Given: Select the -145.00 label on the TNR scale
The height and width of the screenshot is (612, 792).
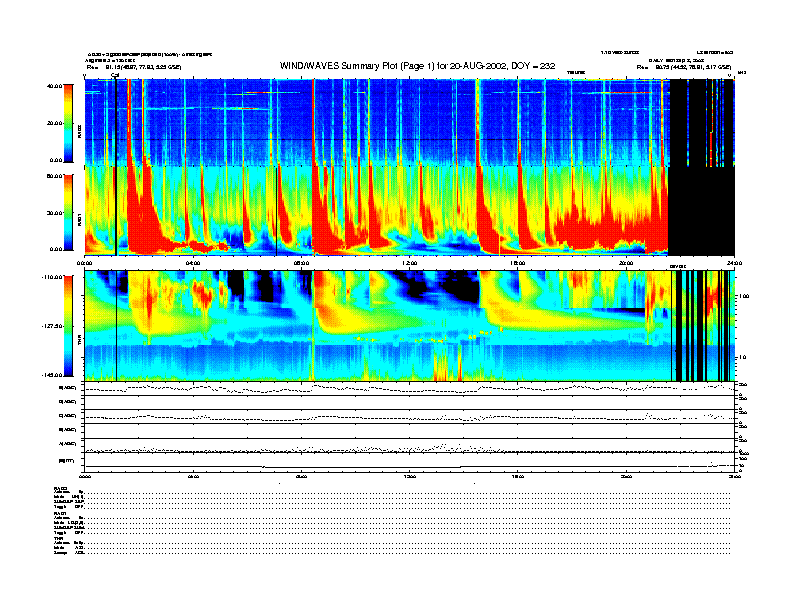Looking at the screenshot, I should tap(52, 375).
